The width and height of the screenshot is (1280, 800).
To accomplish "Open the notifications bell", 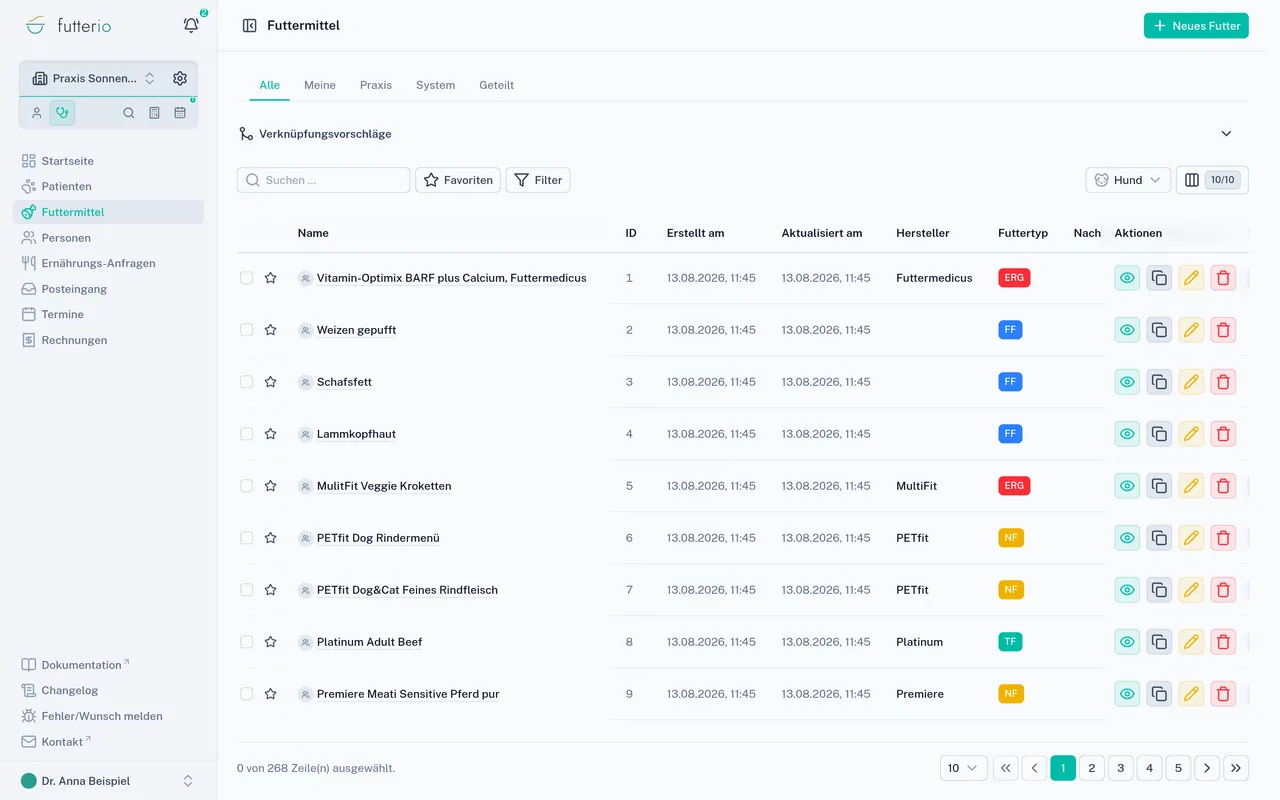I will click(x=191, y=25).
